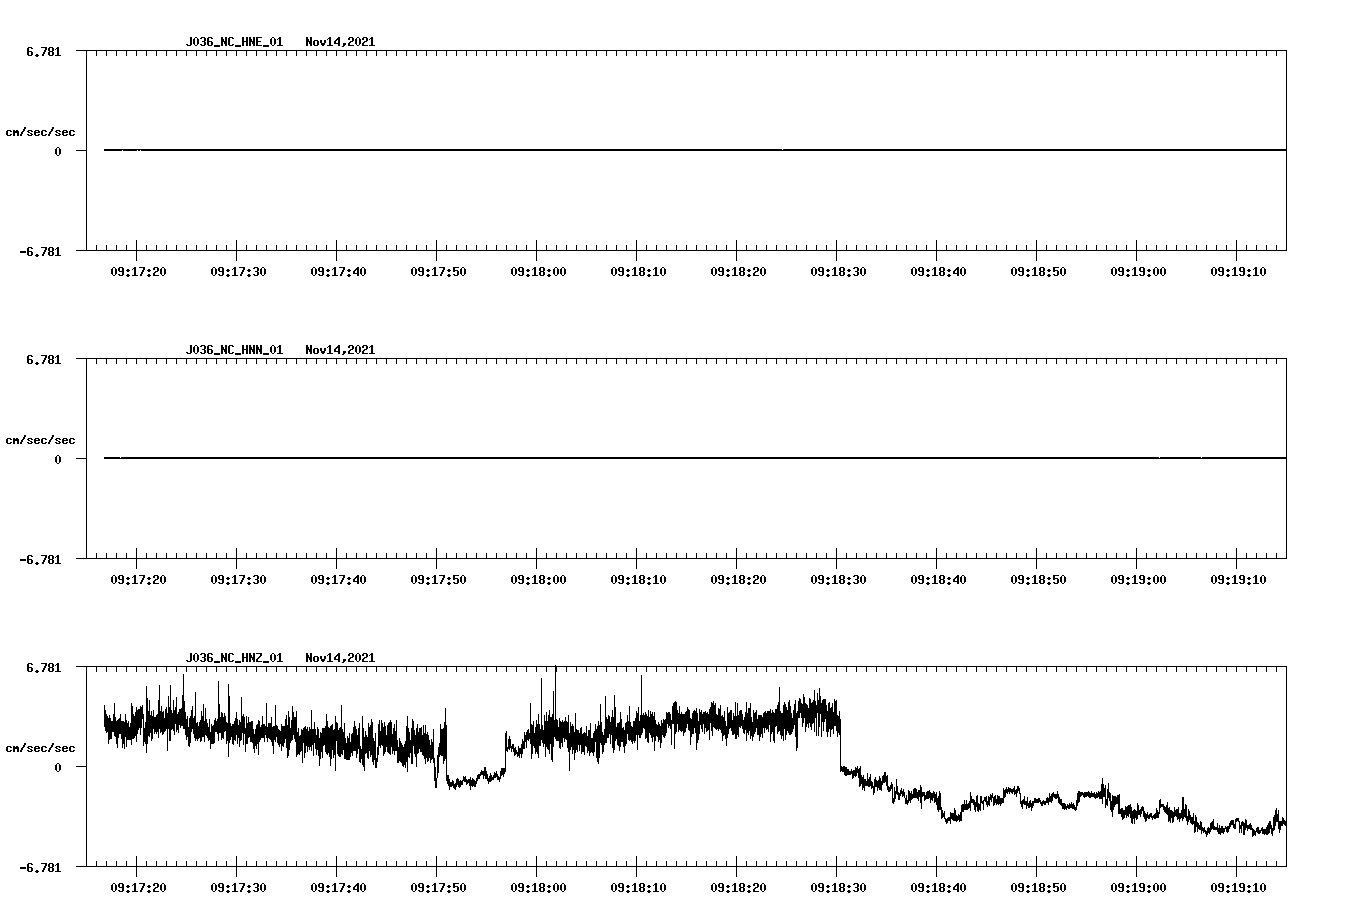Click the cm/sec/sec unit label of HNZ plot
1358x924 pixels.
[x=40, y=748]
